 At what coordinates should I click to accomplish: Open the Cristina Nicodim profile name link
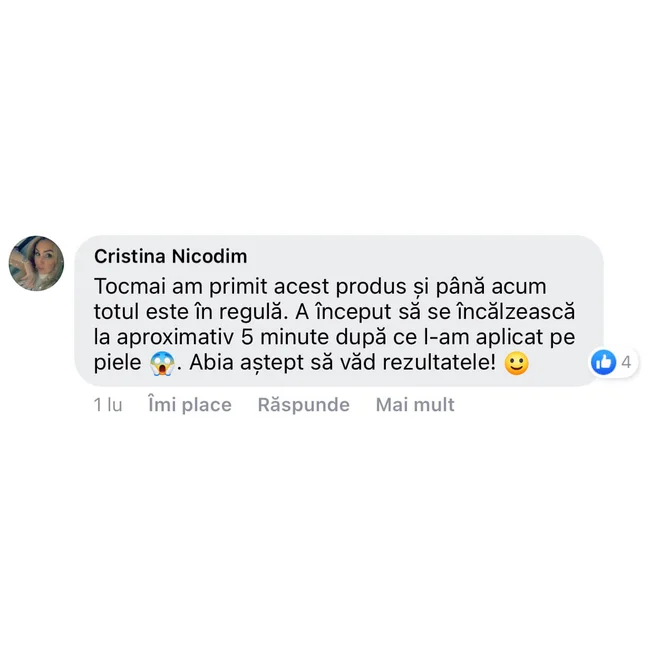tap(170, 256)
